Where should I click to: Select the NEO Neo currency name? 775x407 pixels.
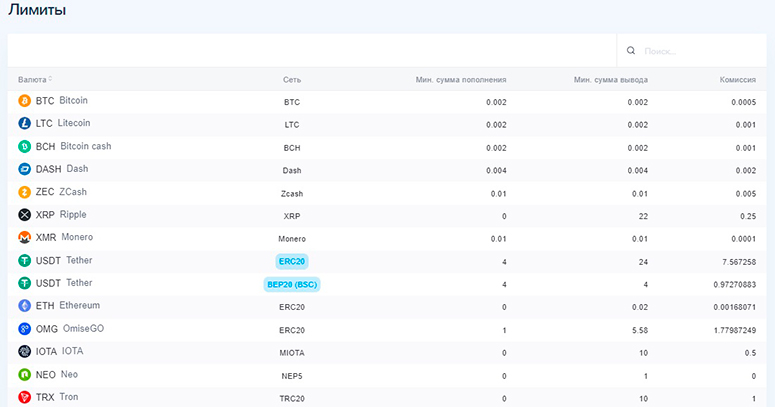tap(57, 375)
